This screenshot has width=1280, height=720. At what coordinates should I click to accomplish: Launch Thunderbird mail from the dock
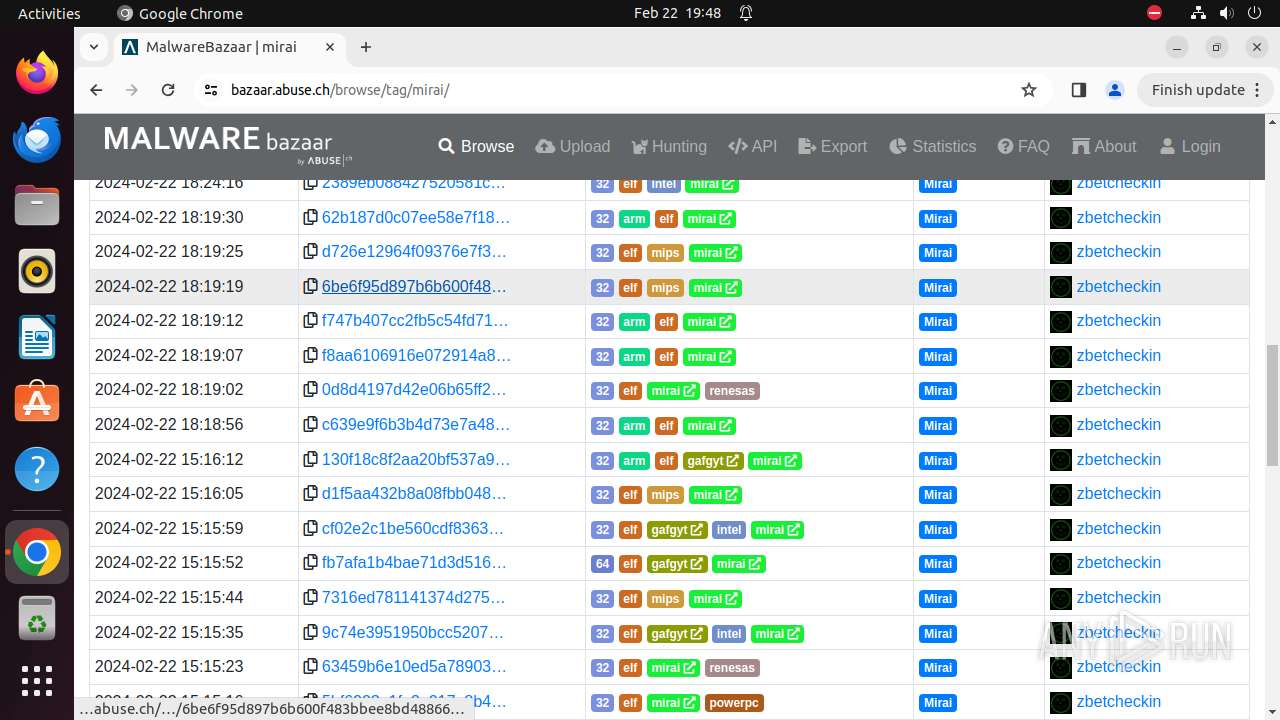[x=37, y=139]
